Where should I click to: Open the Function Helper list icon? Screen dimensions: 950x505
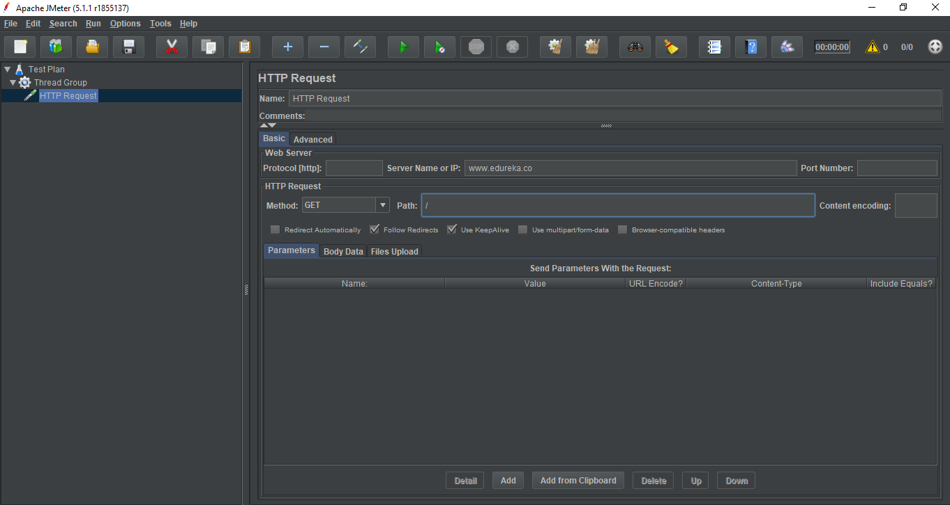pyautogui.click(x=714, y=47)
